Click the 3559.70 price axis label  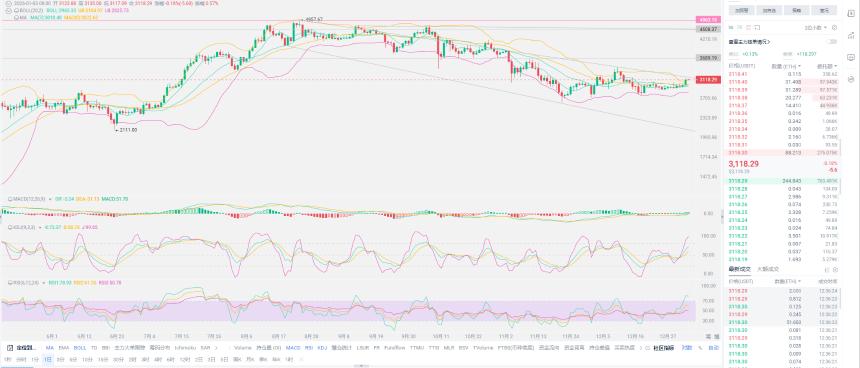point(709,57)
